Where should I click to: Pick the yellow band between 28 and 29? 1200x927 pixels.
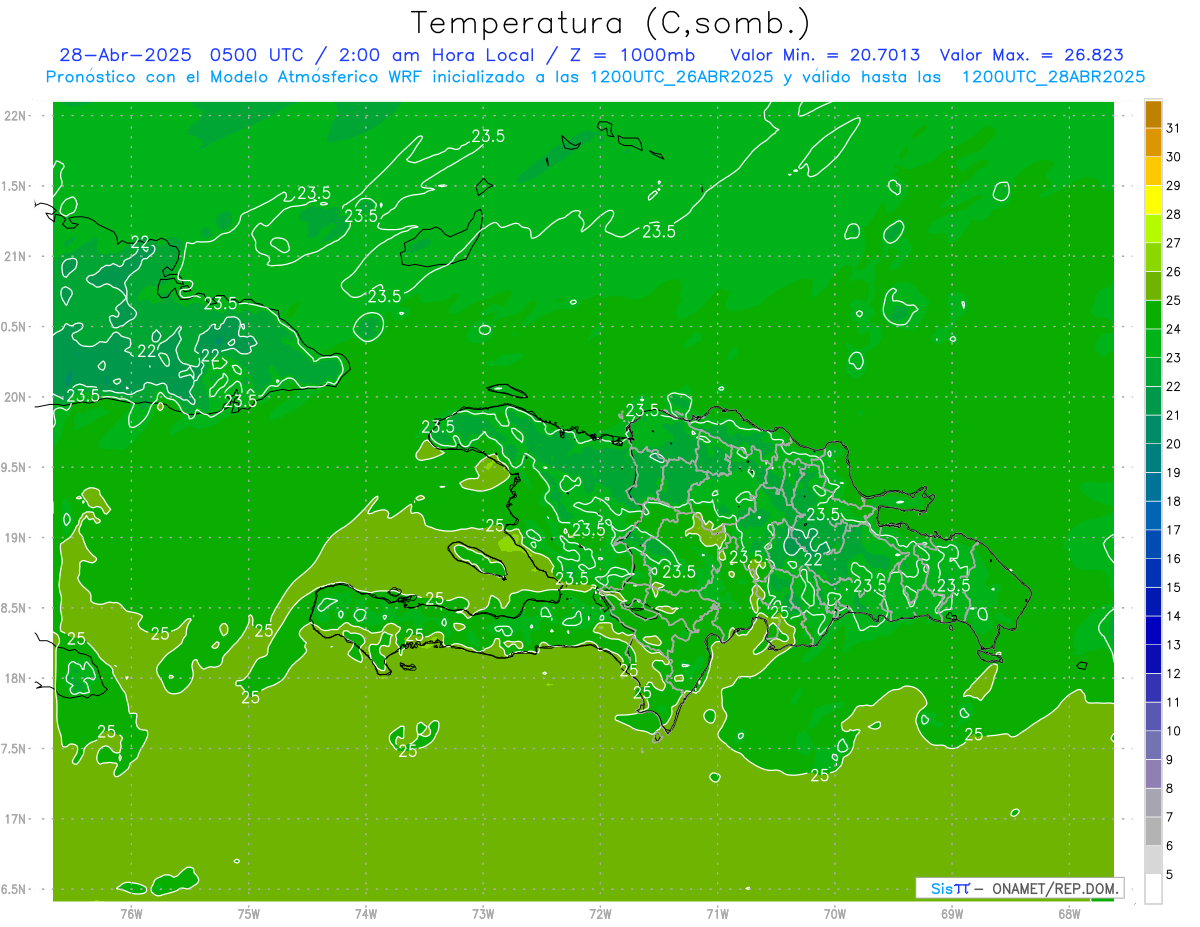pos(1153,200)
